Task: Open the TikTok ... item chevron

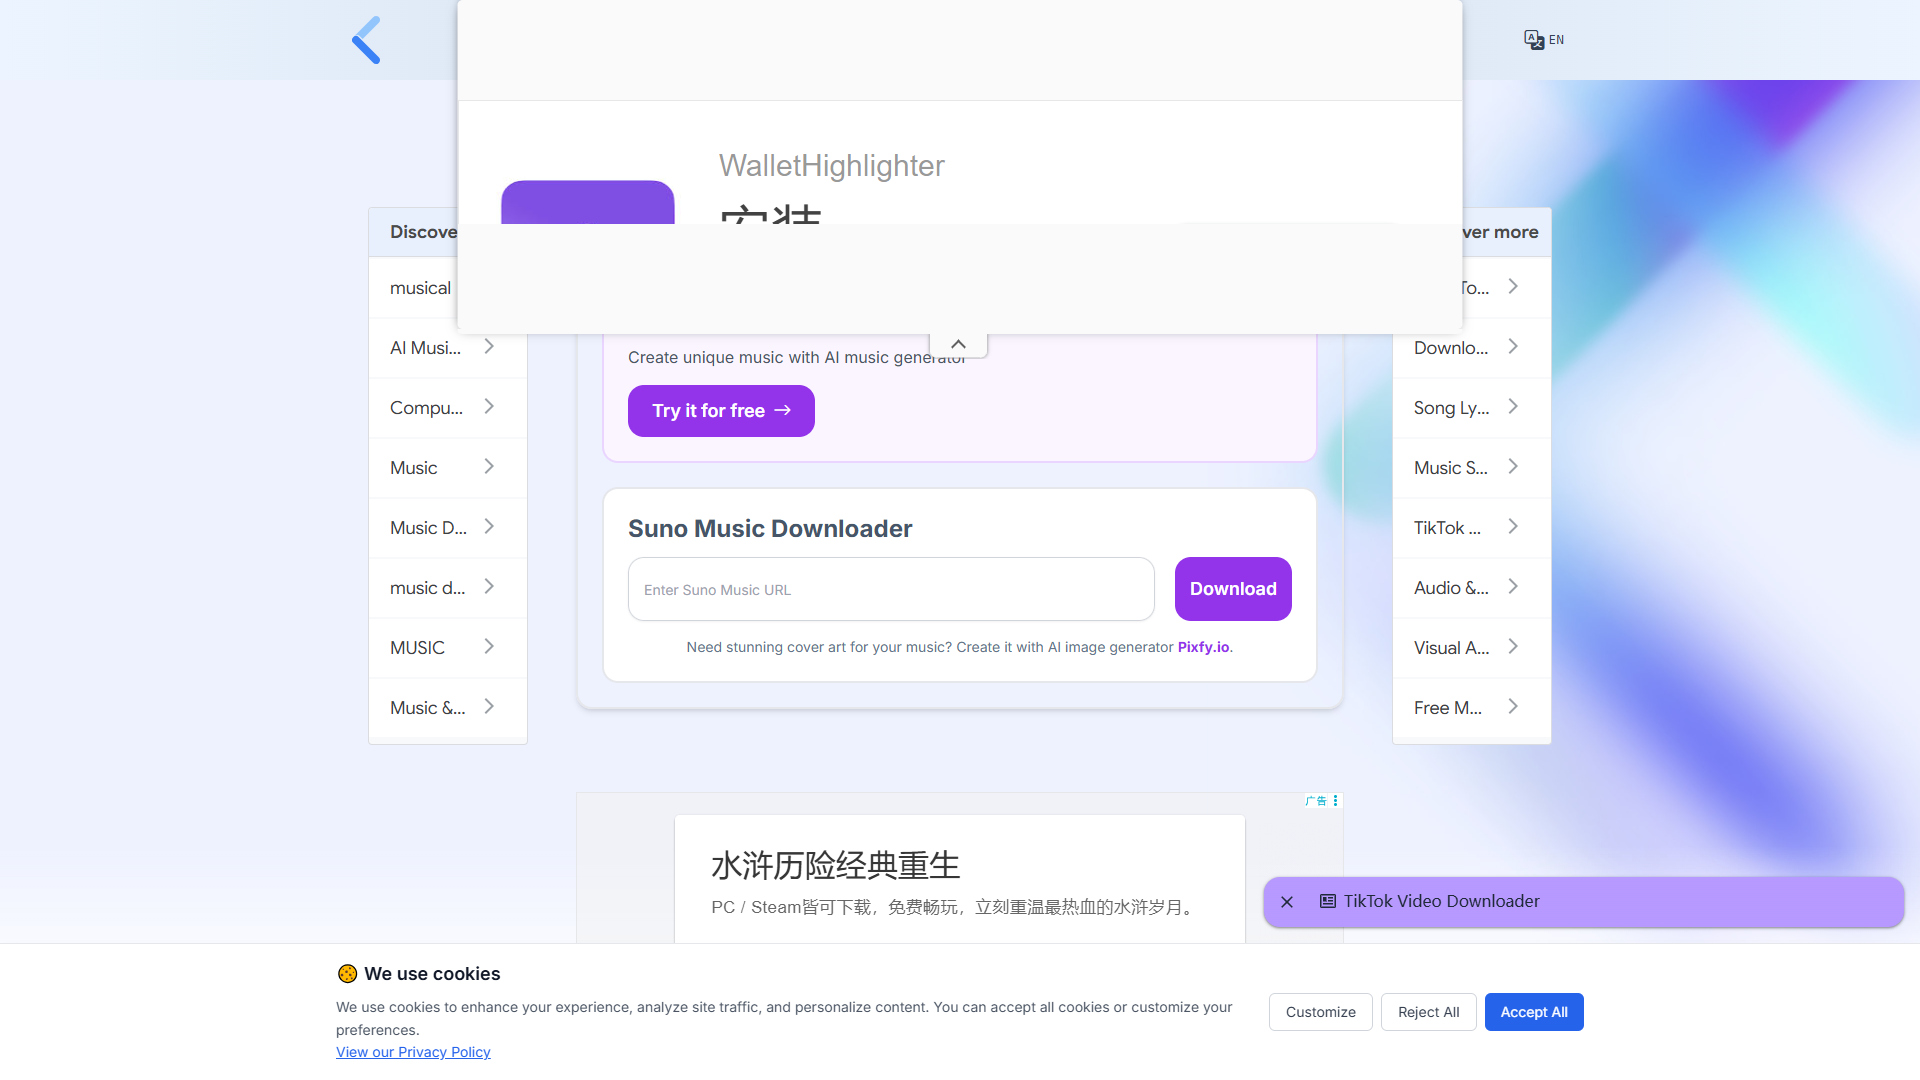Action: (1513, 527)
